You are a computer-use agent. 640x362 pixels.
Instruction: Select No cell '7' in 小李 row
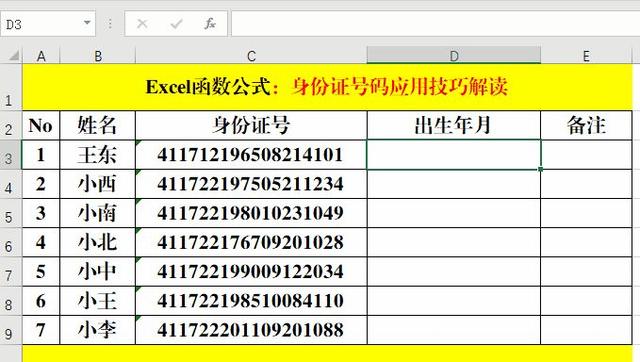41,331
